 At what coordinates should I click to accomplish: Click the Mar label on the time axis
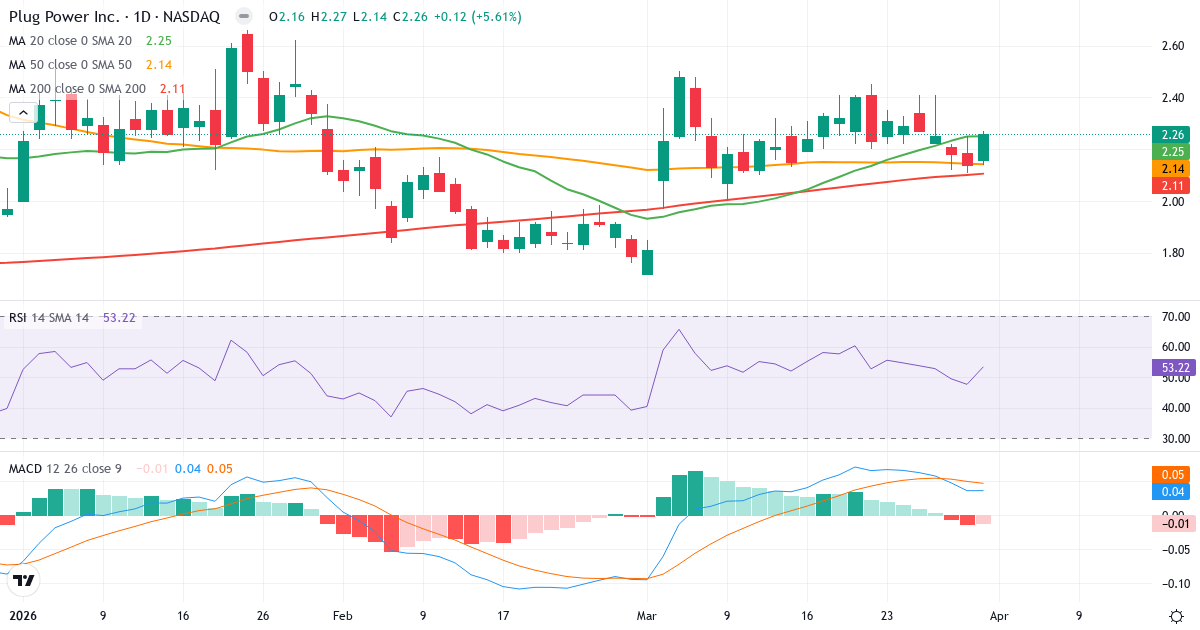pyautogui.click(x=647, y=617)
